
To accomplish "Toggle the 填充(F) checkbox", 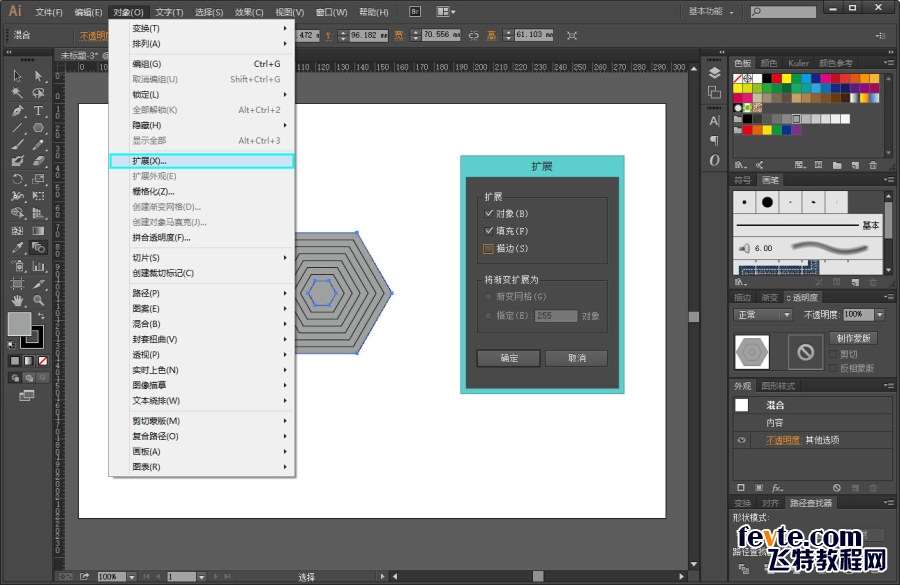I will [488, 230].
